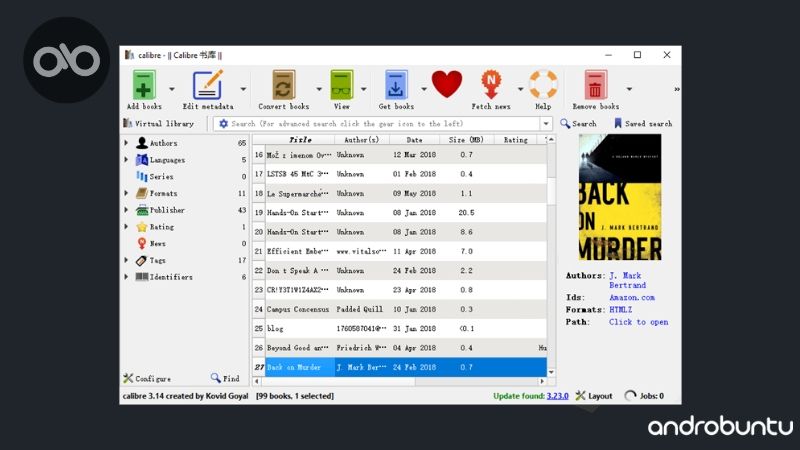Click the Get books download icon
800x450 pixels.
point(396,84)
